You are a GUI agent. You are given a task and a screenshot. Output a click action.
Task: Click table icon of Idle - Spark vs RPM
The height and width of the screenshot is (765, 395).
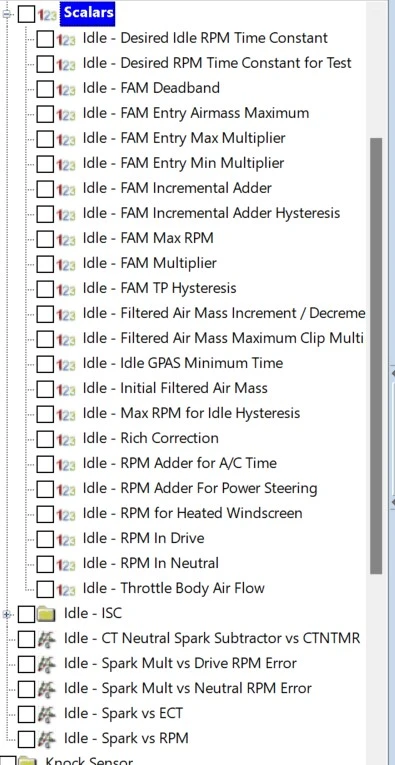click(x=46, y=739)
